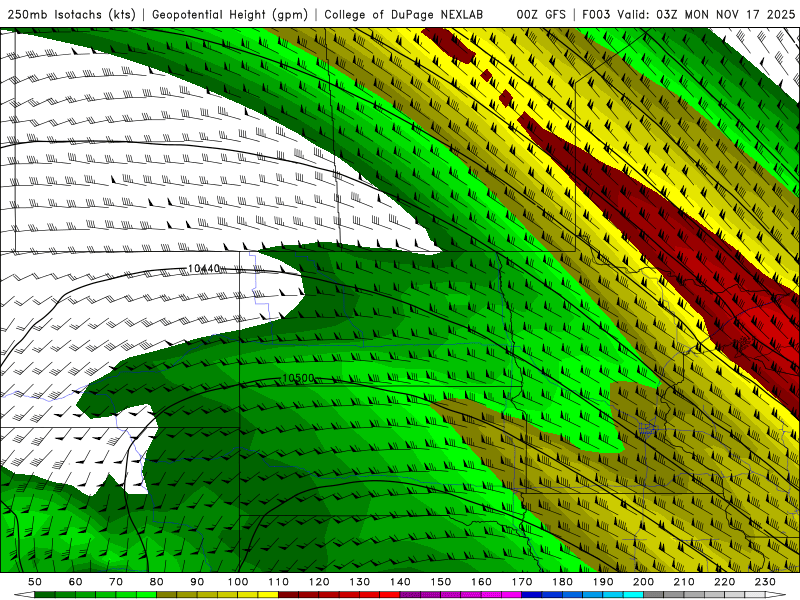800x600 pixels.
Task: Click the 200 label on color scale
Action: coord(643,582)
